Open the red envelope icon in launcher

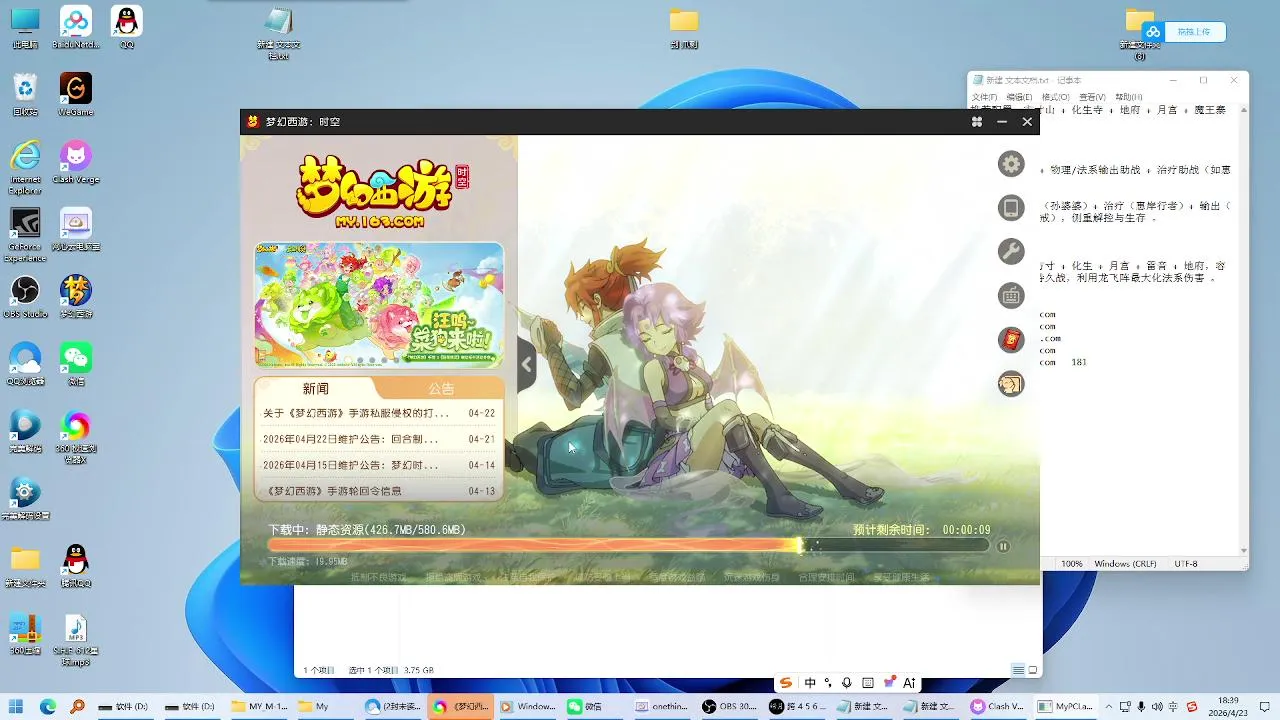(1011, 340)
